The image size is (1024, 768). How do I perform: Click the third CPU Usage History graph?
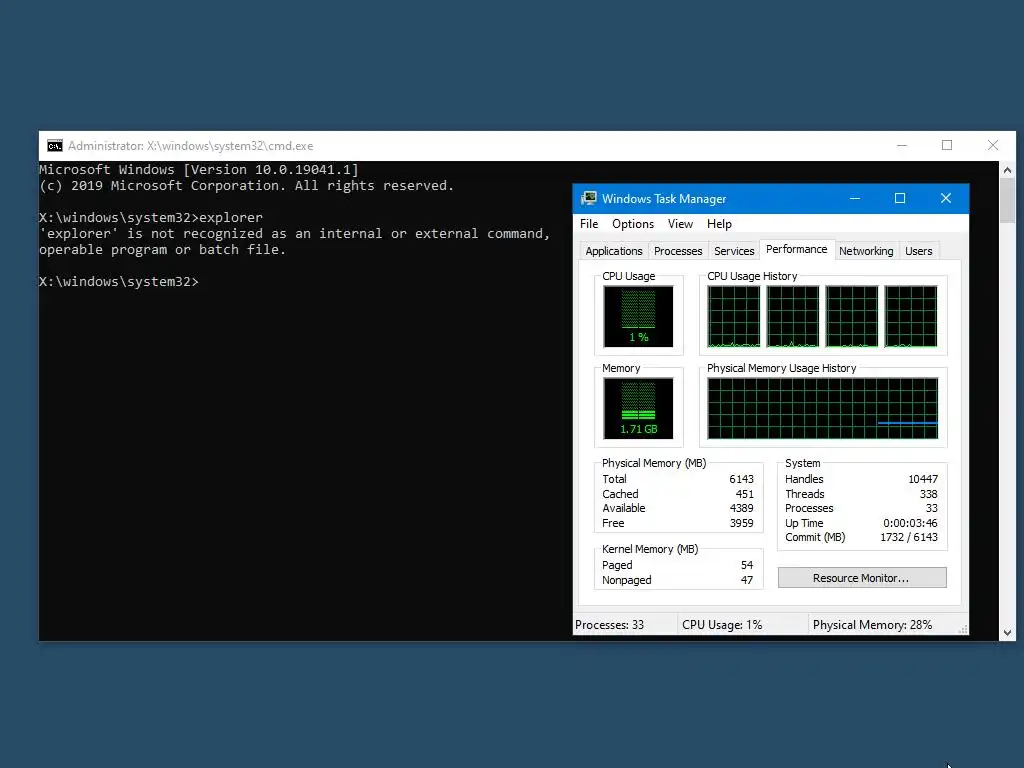click(852, 317)
